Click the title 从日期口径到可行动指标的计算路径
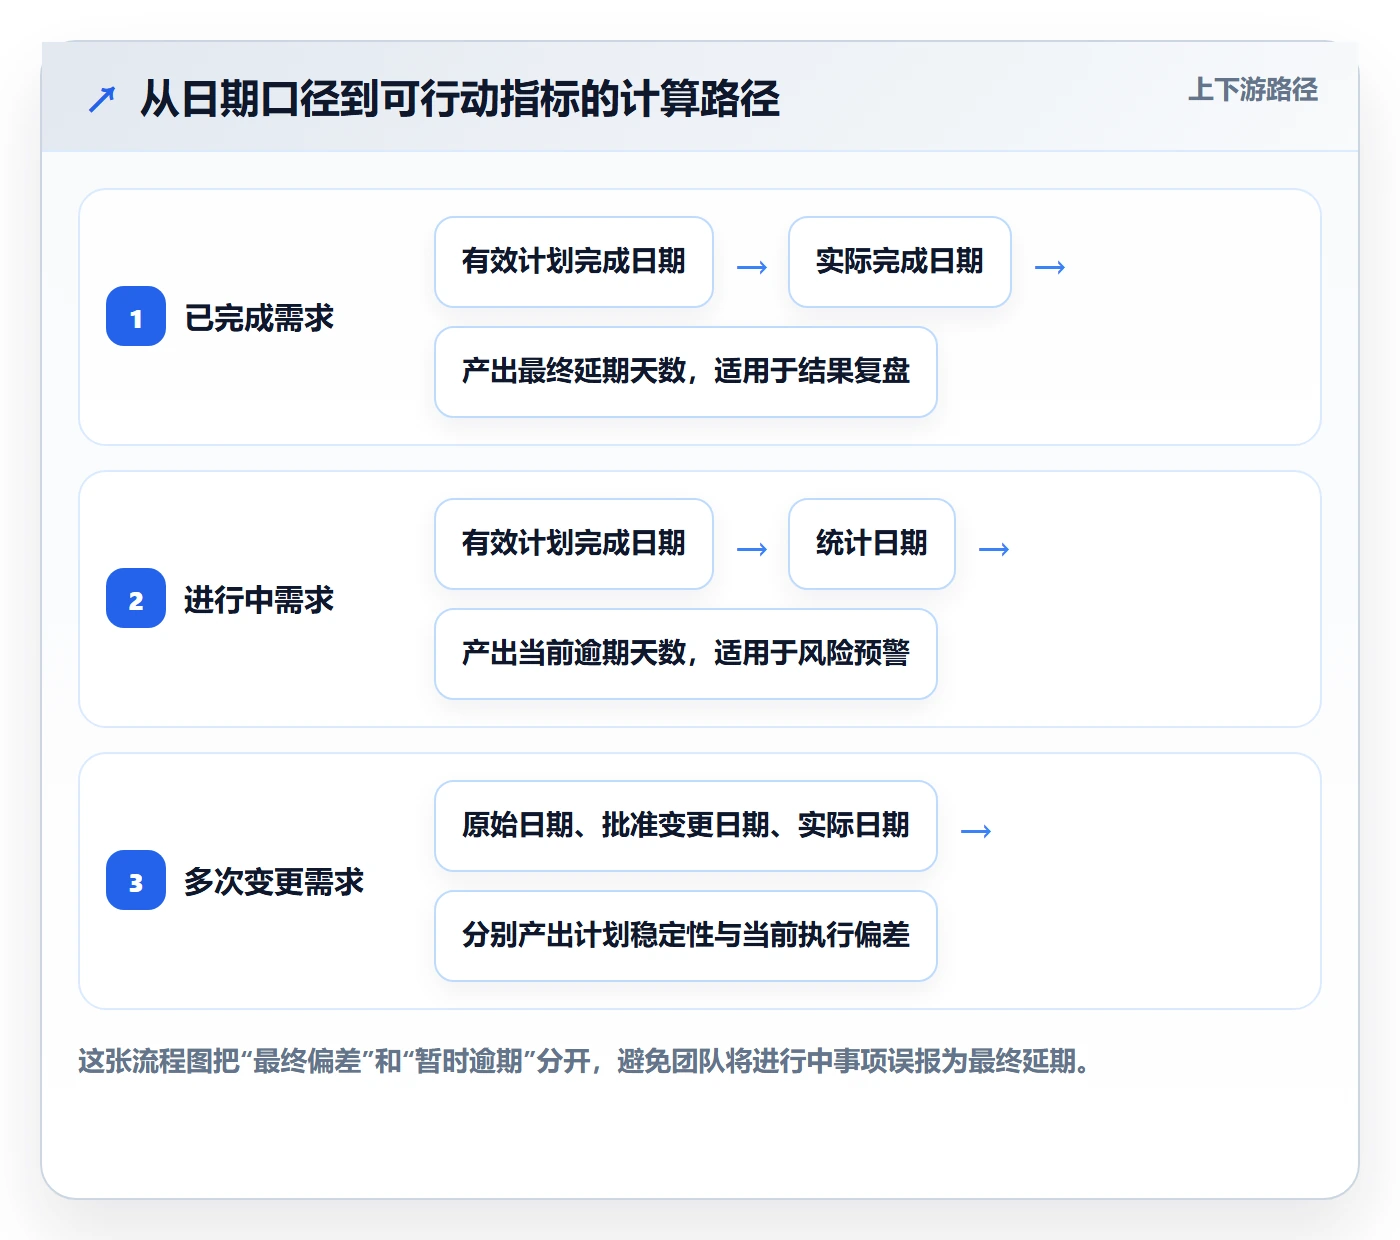The image size is (1400, 1240). [460, 99]
